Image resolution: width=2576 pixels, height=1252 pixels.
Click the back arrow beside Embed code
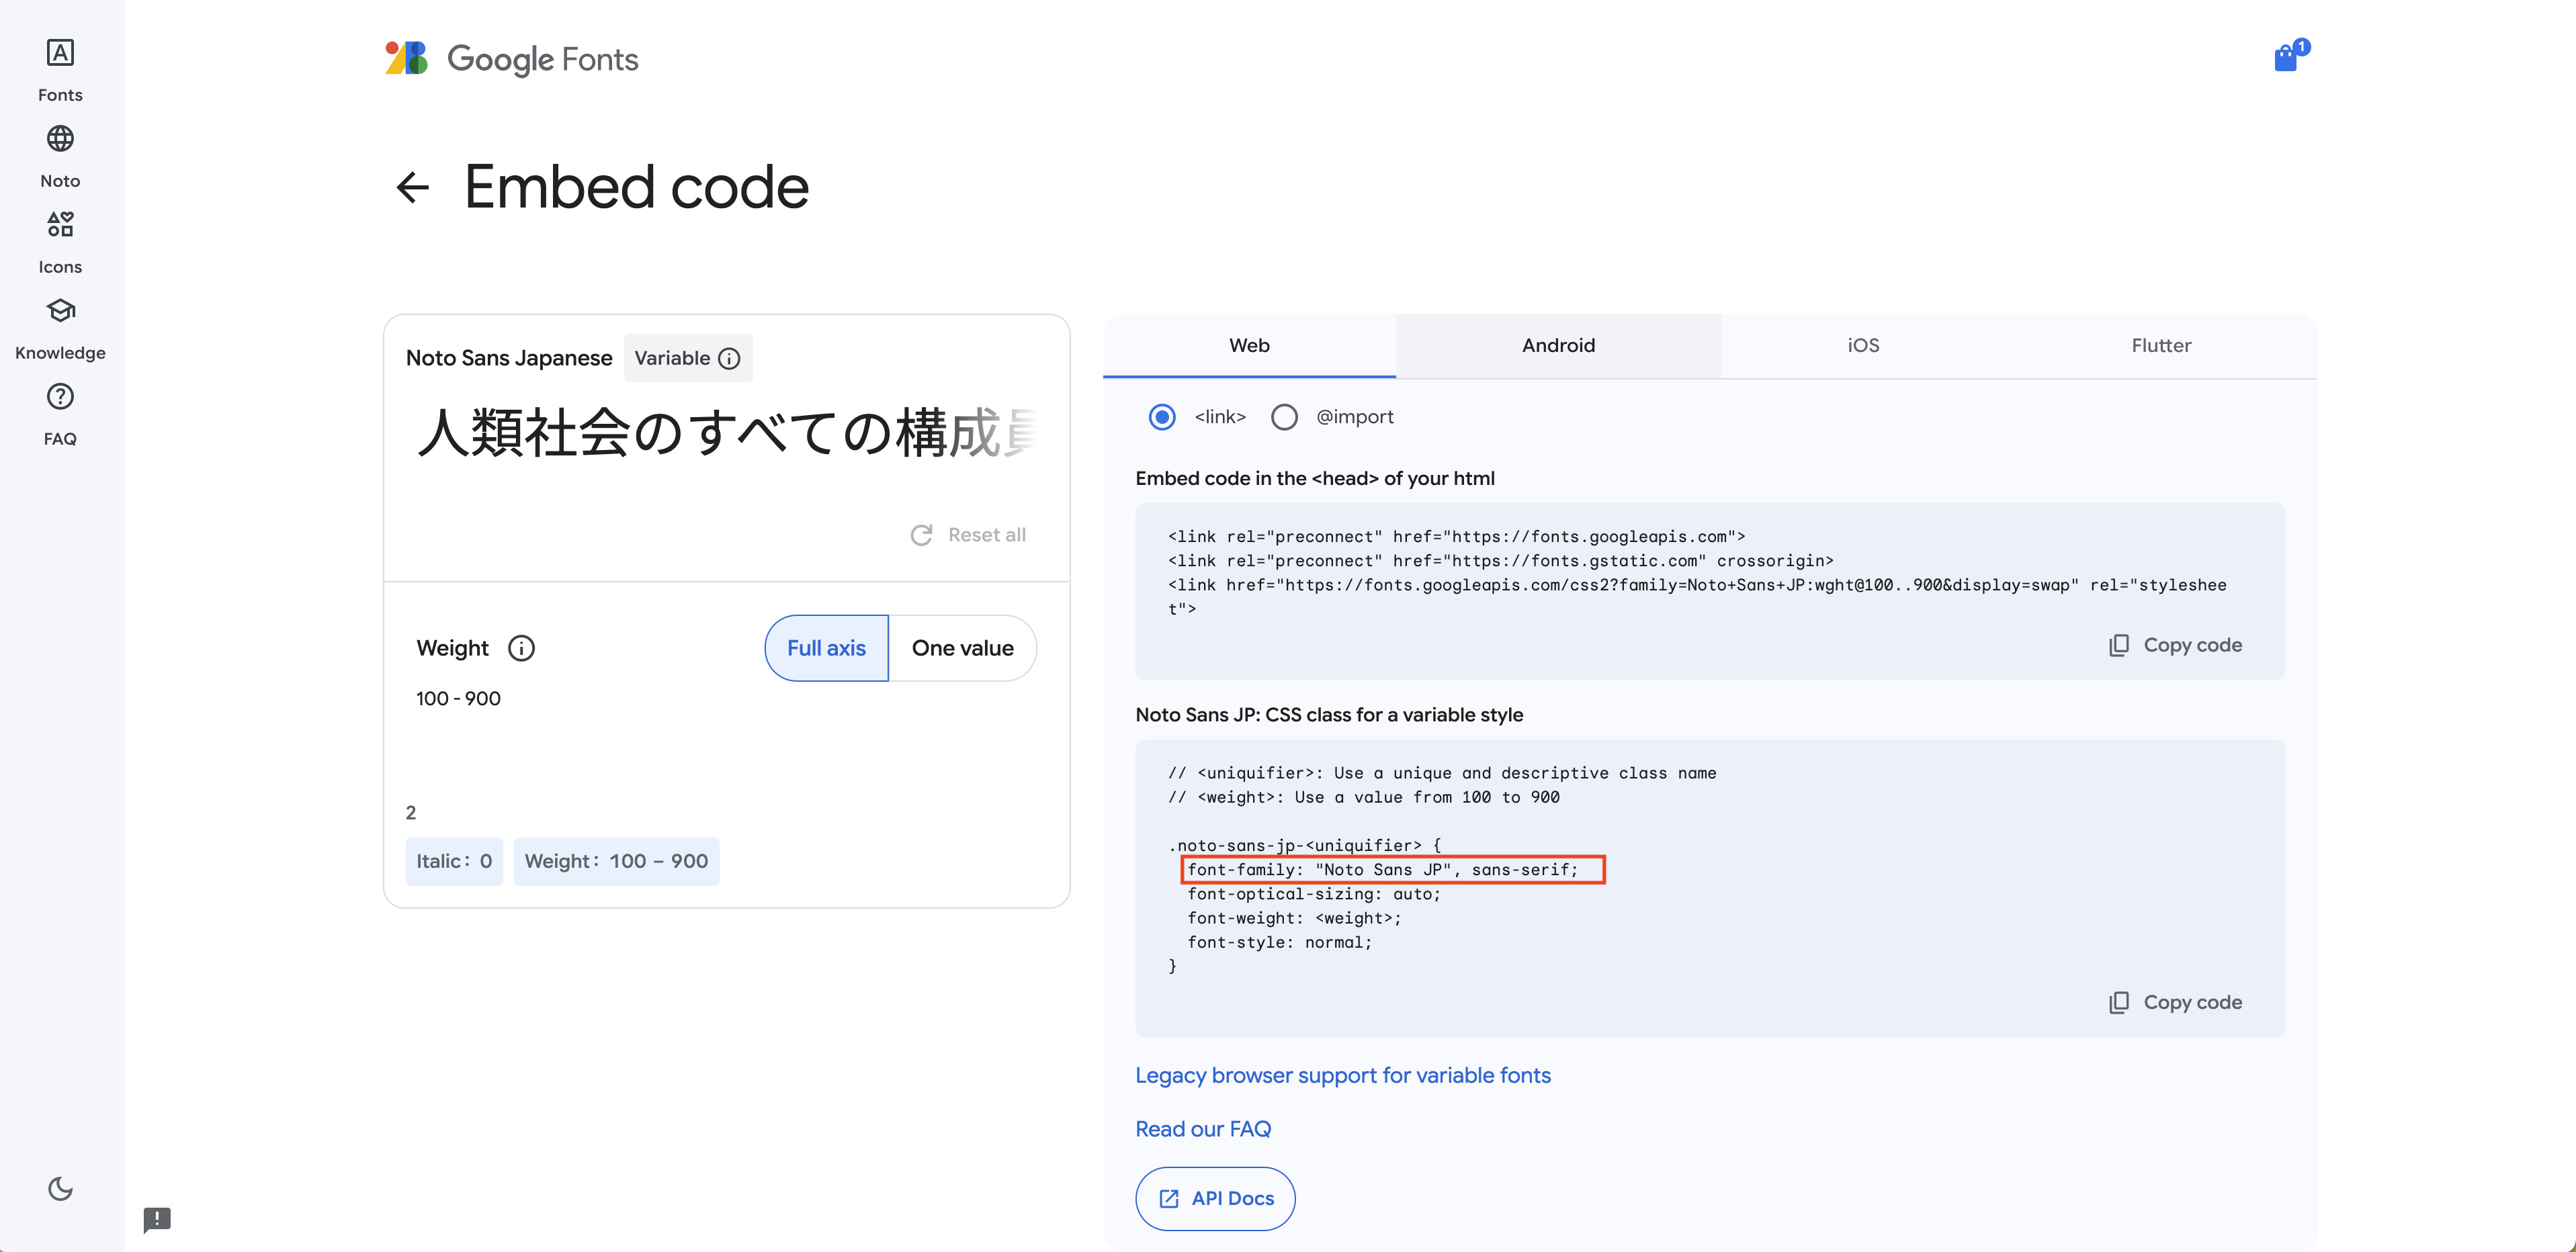[x=413, y=187]
